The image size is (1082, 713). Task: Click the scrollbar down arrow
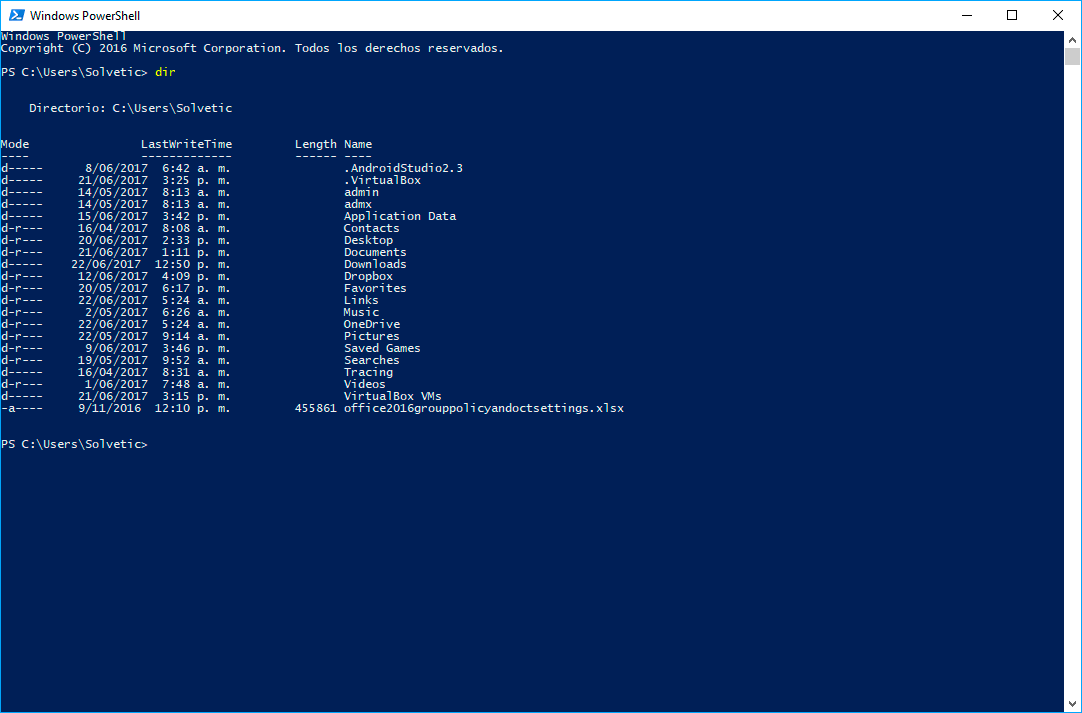click(x=1072, y=704)
